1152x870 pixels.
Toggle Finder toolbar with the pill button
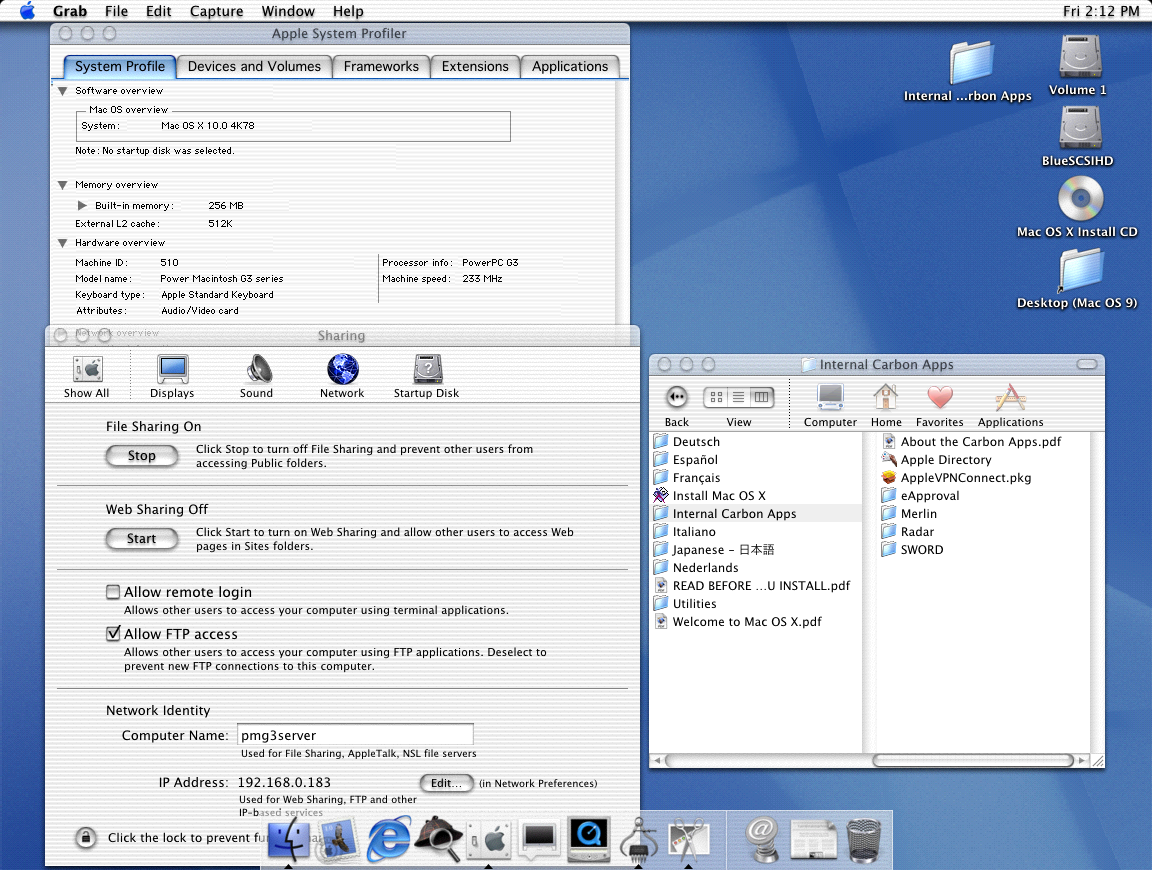tap(1087, 364)
